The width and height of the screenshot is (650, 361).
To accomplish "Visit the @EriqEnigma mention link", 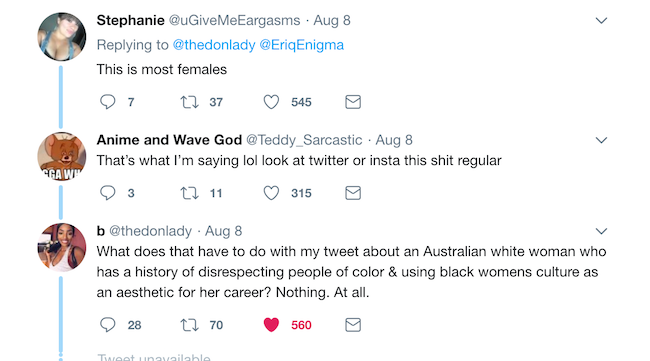I will [301, 45].
